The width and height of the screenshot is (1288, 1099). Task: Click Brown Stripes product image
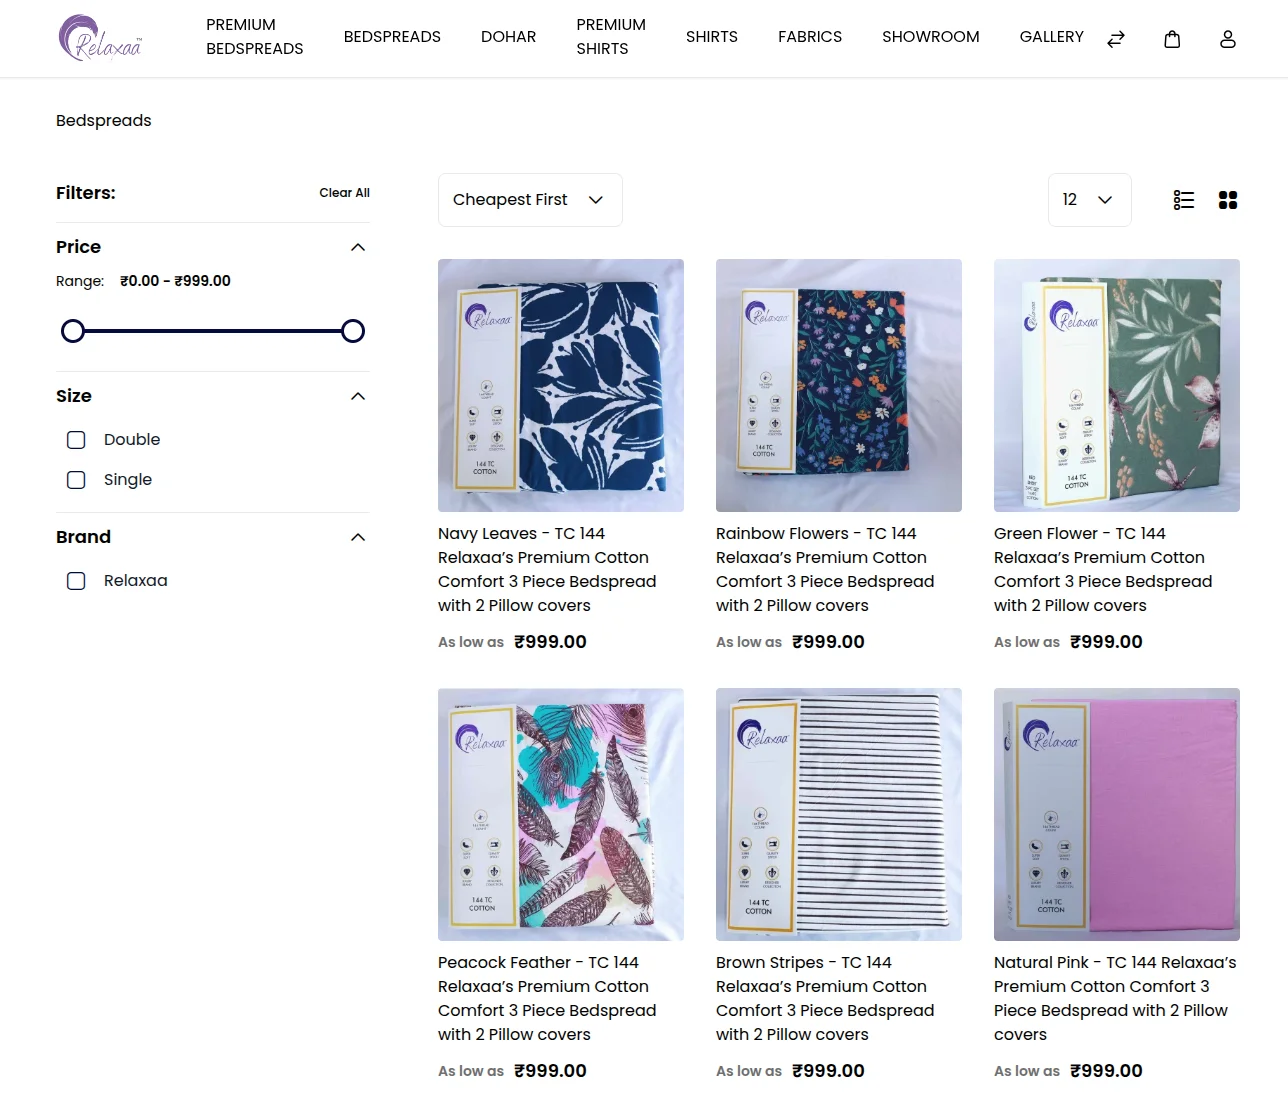[x=839, y=815]
